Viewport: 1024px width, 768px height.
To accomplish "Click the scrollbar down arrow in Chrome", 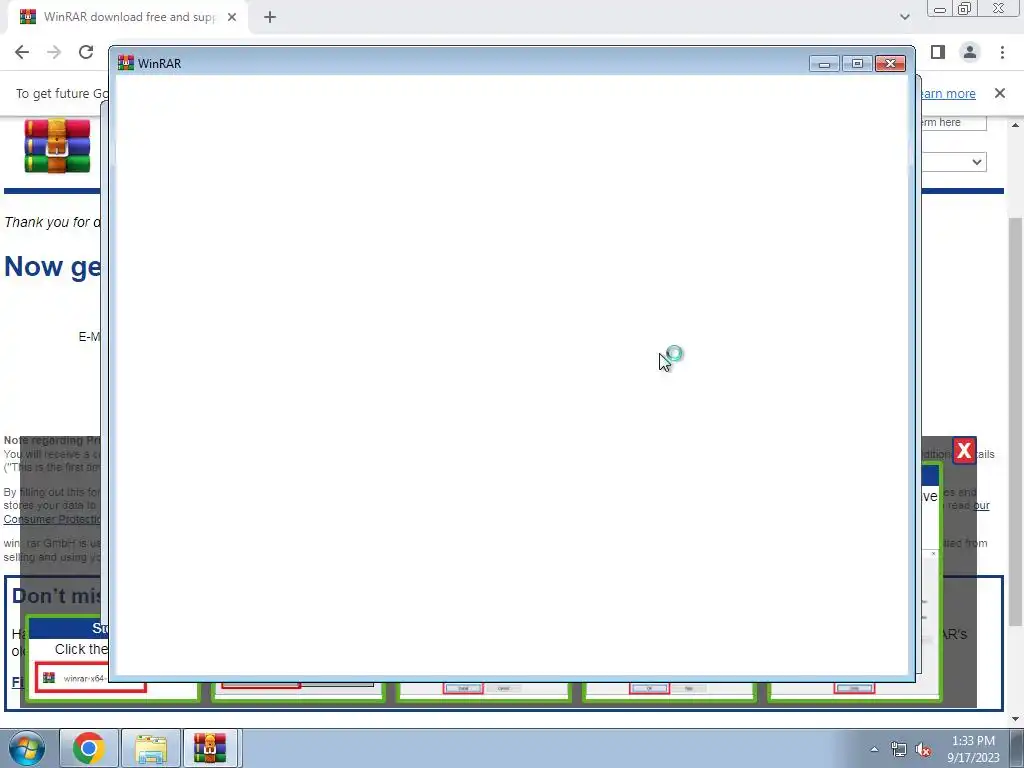I will pyautogui.click(x=1016, y=719).
